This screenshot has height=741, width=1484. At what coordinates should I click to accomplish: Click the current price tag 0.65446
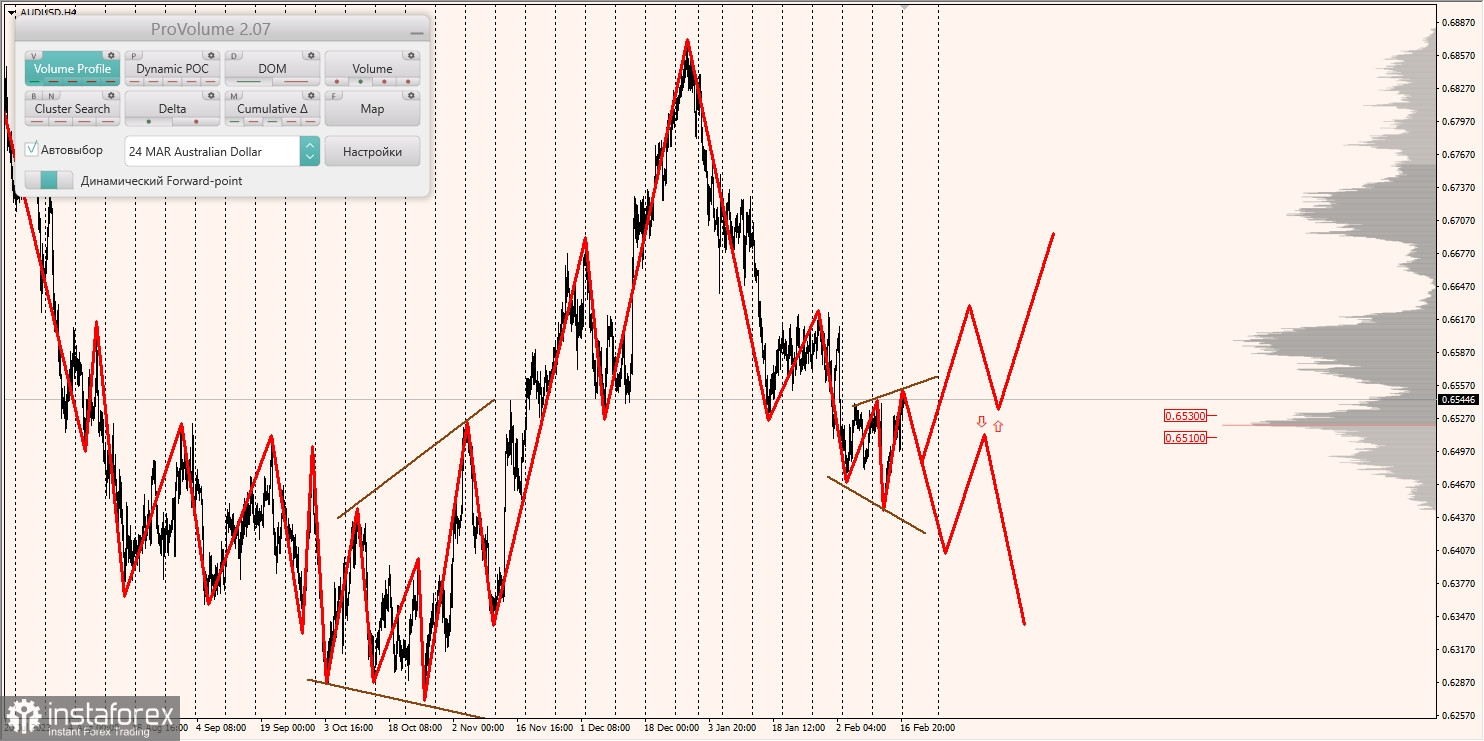coord(1459,399)
